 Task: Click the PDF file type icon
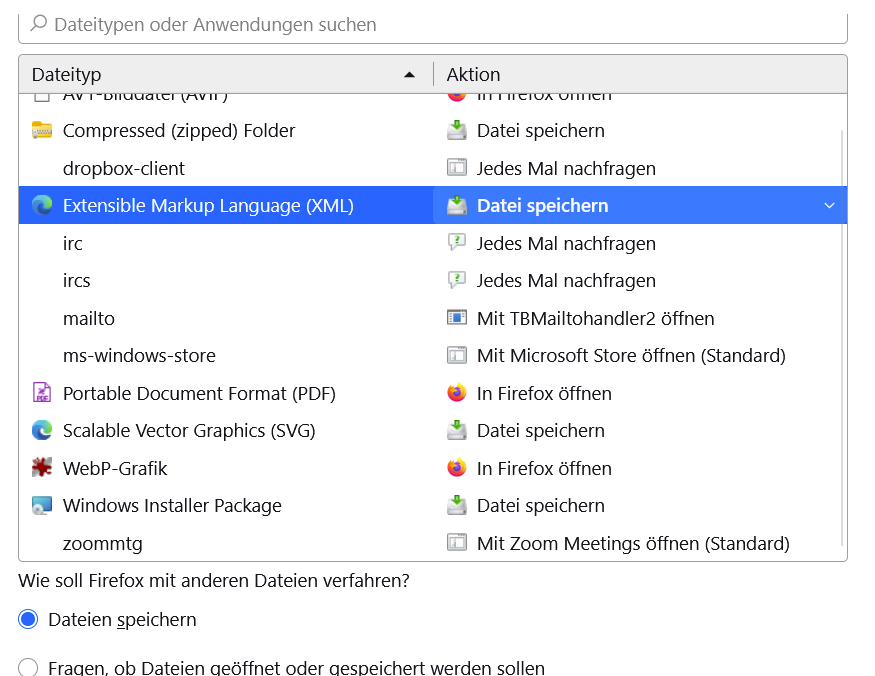click(x=42, y=393)
